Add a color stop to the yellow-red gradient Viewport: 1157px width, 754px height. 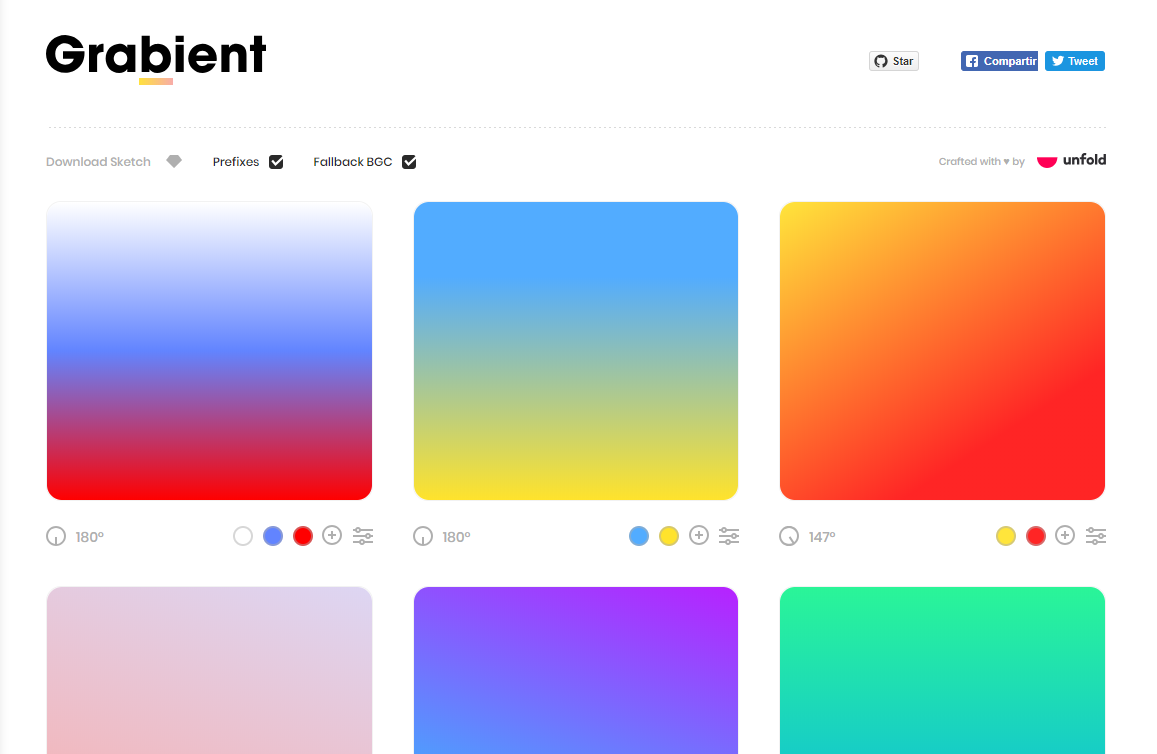(1065, 536)
